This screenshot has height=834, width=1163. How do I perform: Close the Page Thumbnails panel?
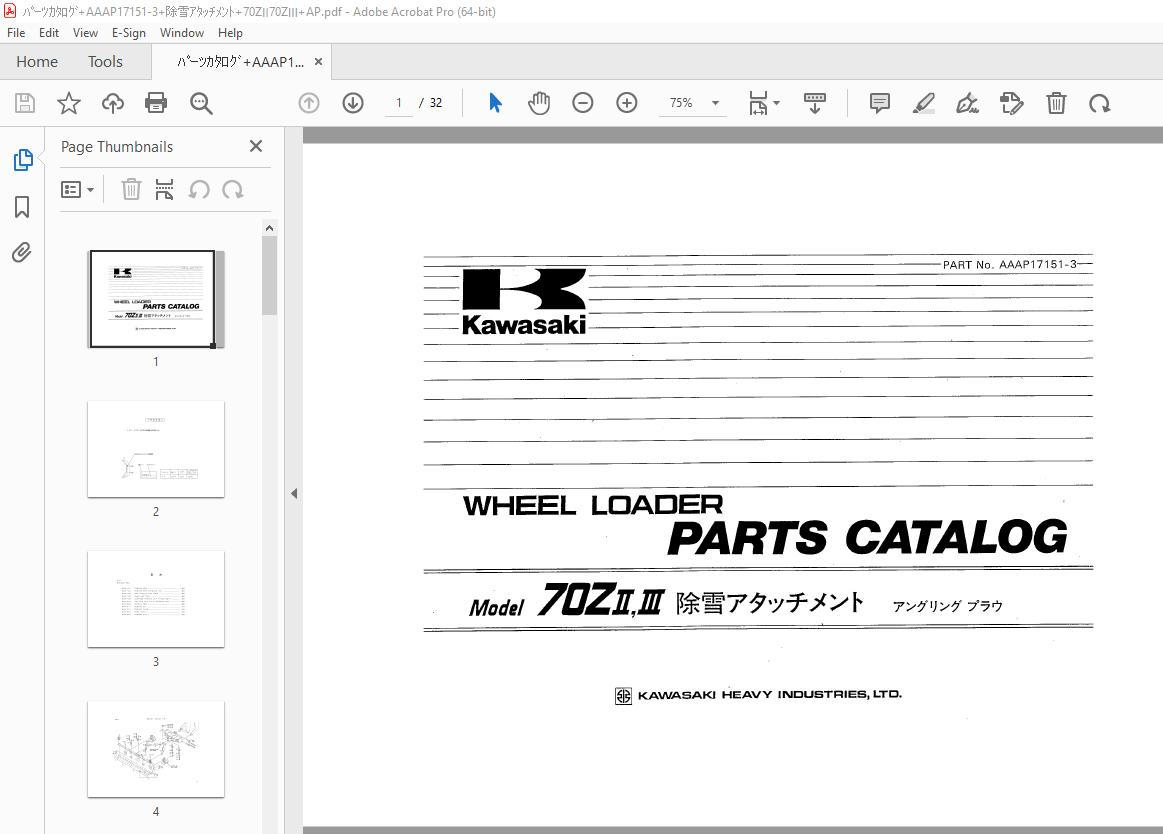click(256, 146)
